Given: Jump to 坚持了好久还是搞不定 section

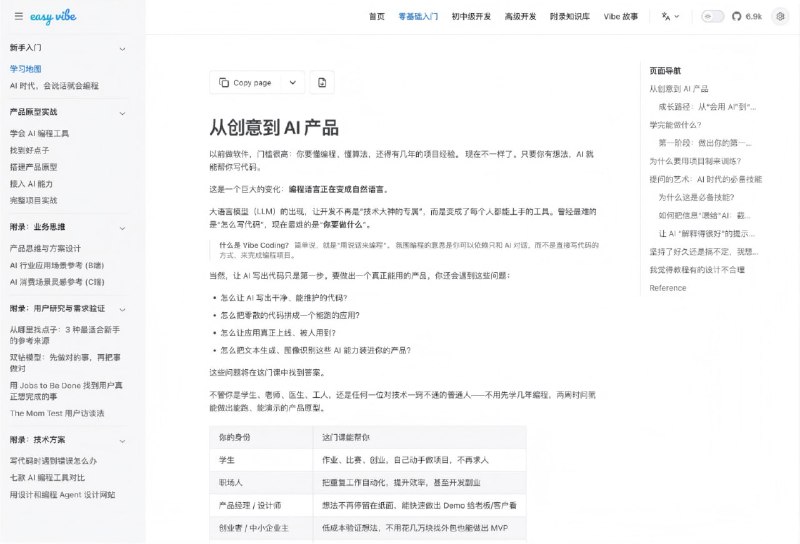Looking at the screenshot, I should click(704, 252).
